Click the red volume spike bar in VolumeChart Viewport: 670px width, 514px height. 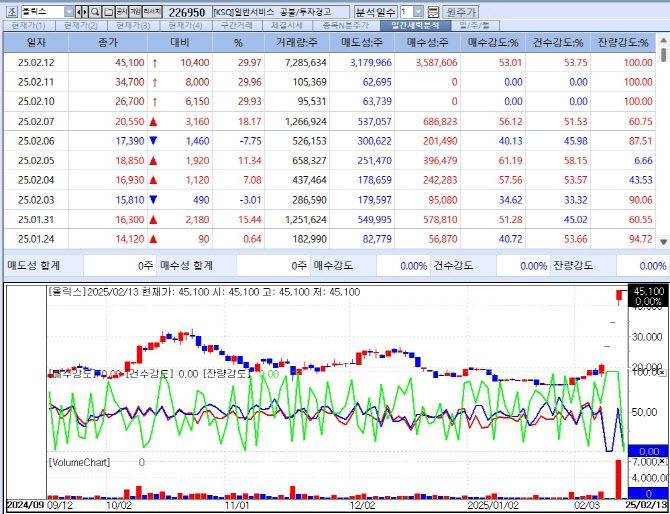619,478
